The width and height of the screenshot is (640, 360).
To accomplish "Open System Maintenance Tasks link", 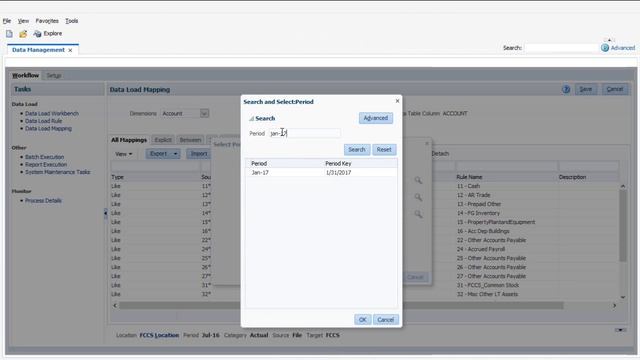I will (x=58, y=172).
